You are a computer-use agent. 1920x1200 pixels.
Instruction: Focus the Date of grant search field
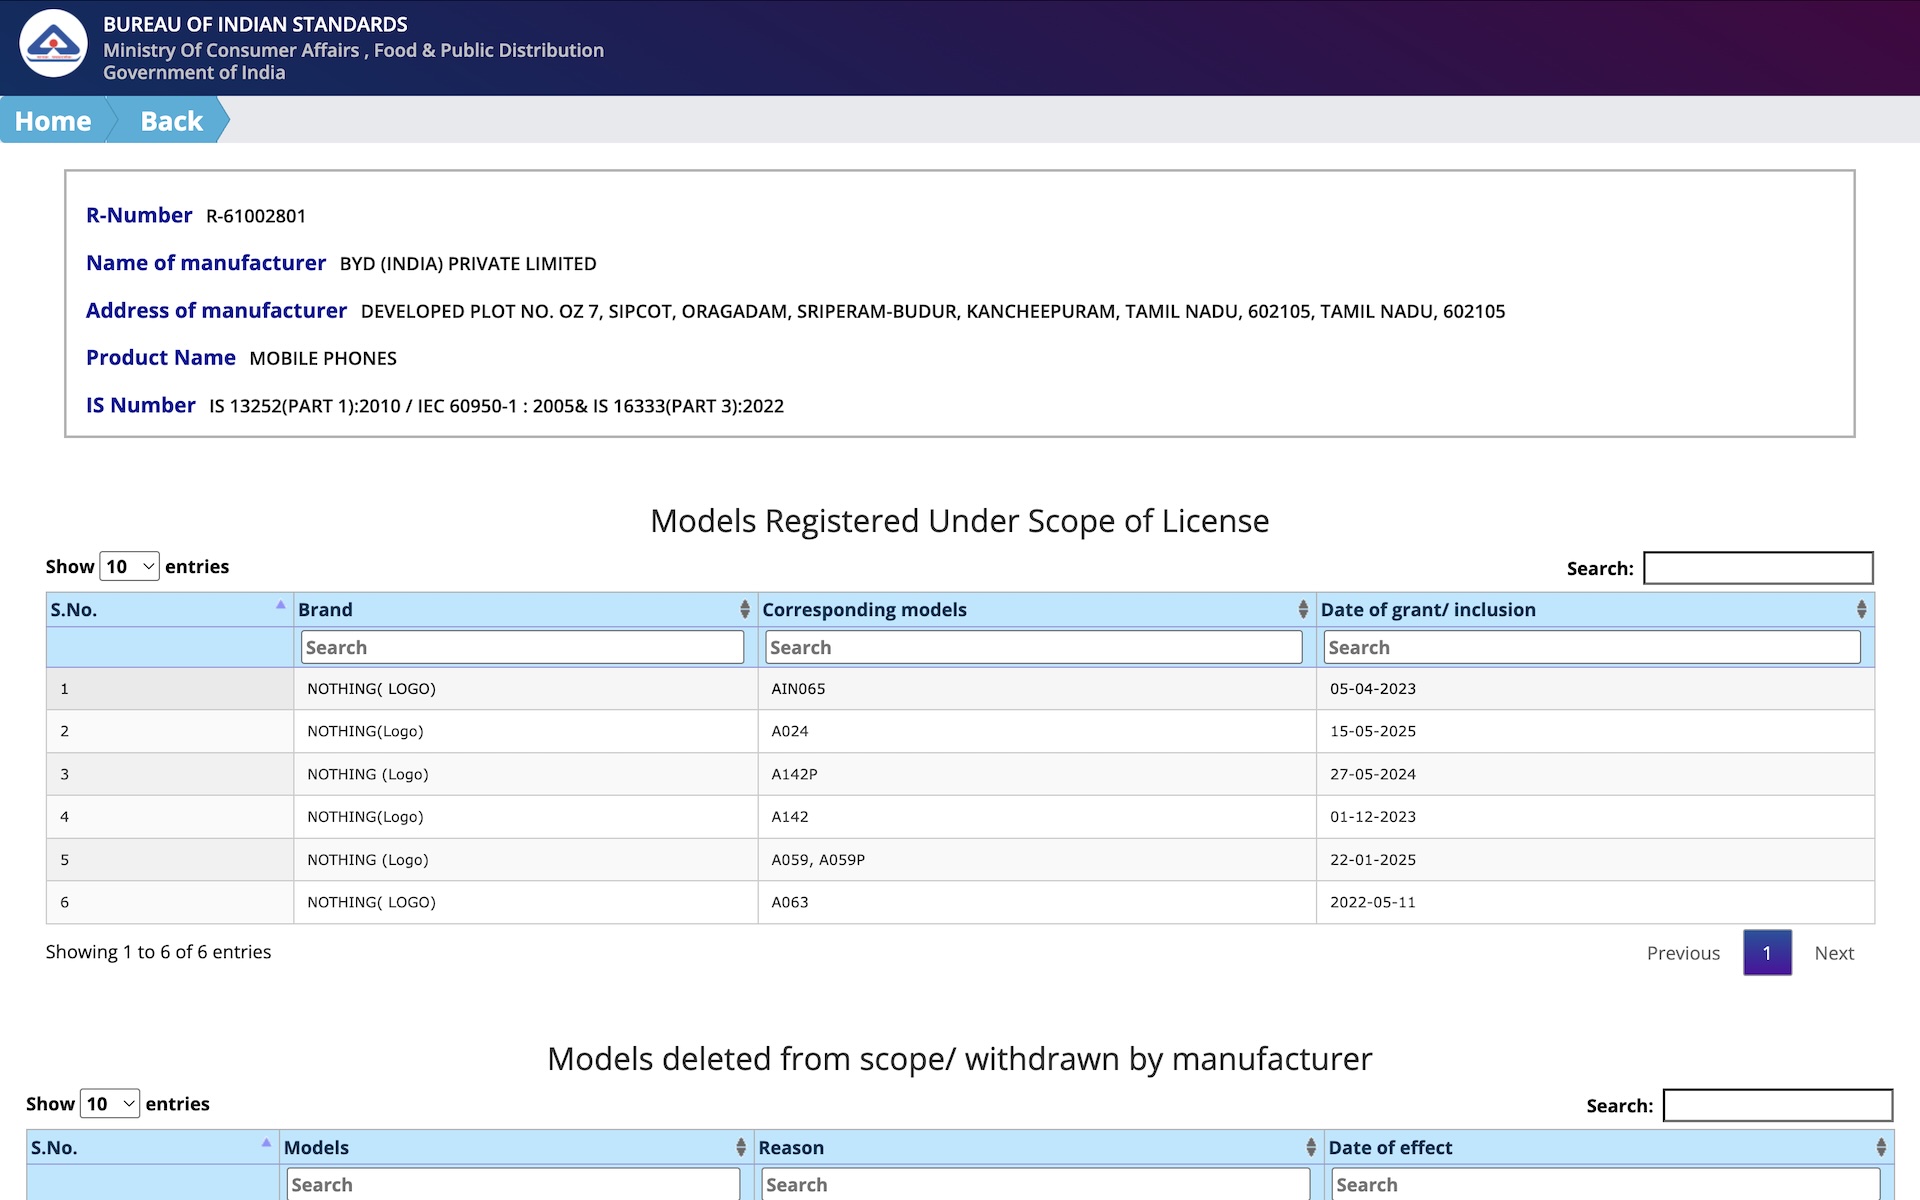(1592, 647)
